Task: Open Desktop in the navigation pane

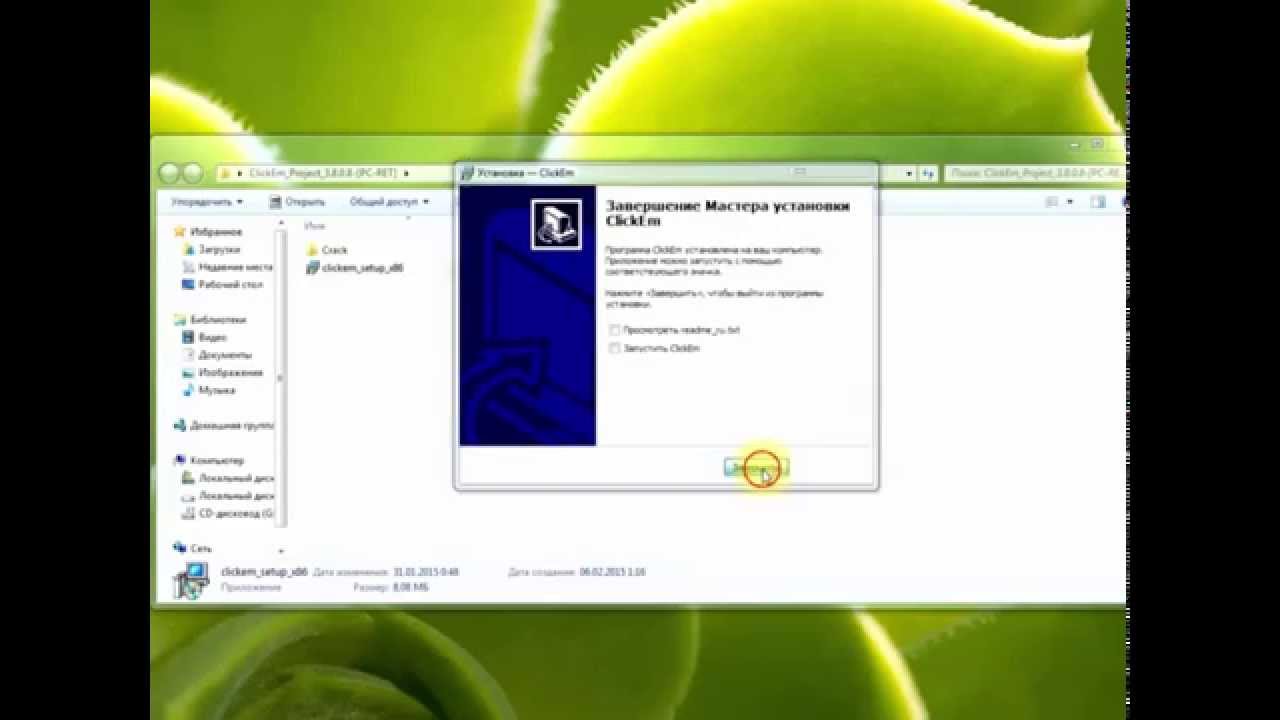Action: (223, 284)
